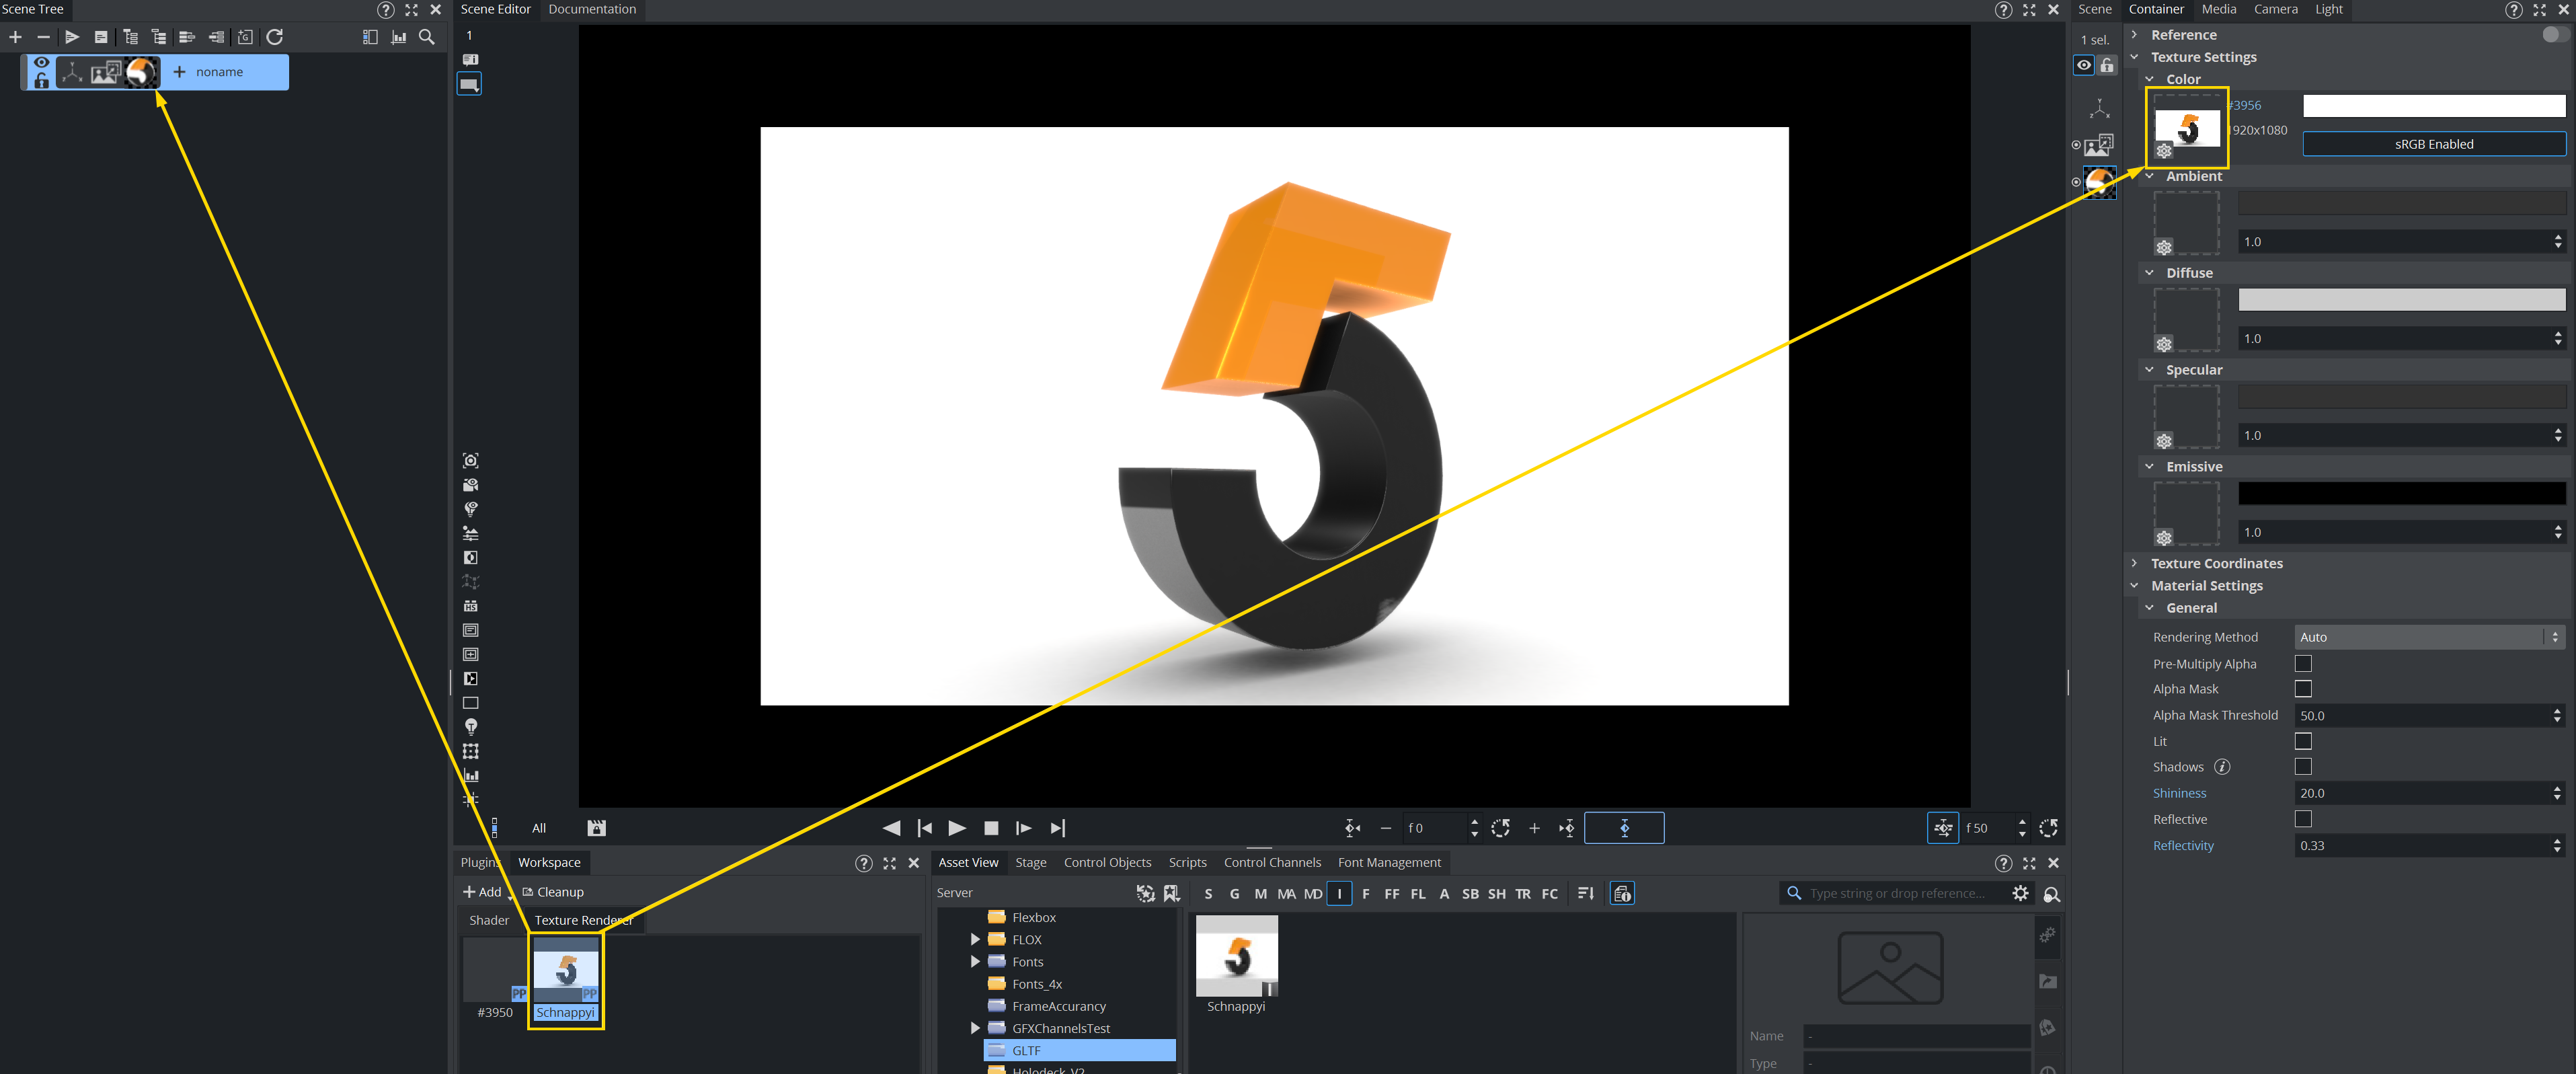This screenshot has width=2576, height=1074.
Task: Check the Reflective checkbox
Action: [x=2303, y=819]
